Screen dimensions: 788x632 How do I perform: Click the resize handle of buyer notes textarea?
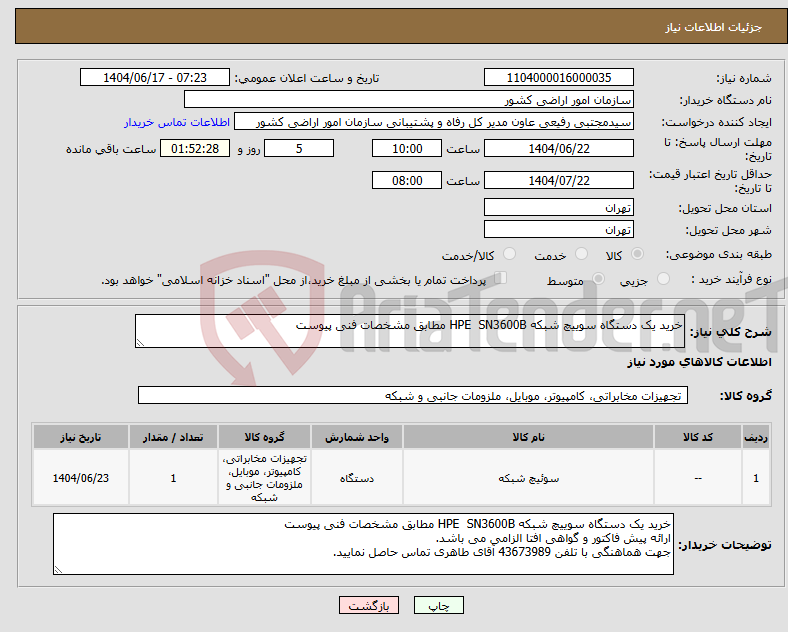click(58, 570)
